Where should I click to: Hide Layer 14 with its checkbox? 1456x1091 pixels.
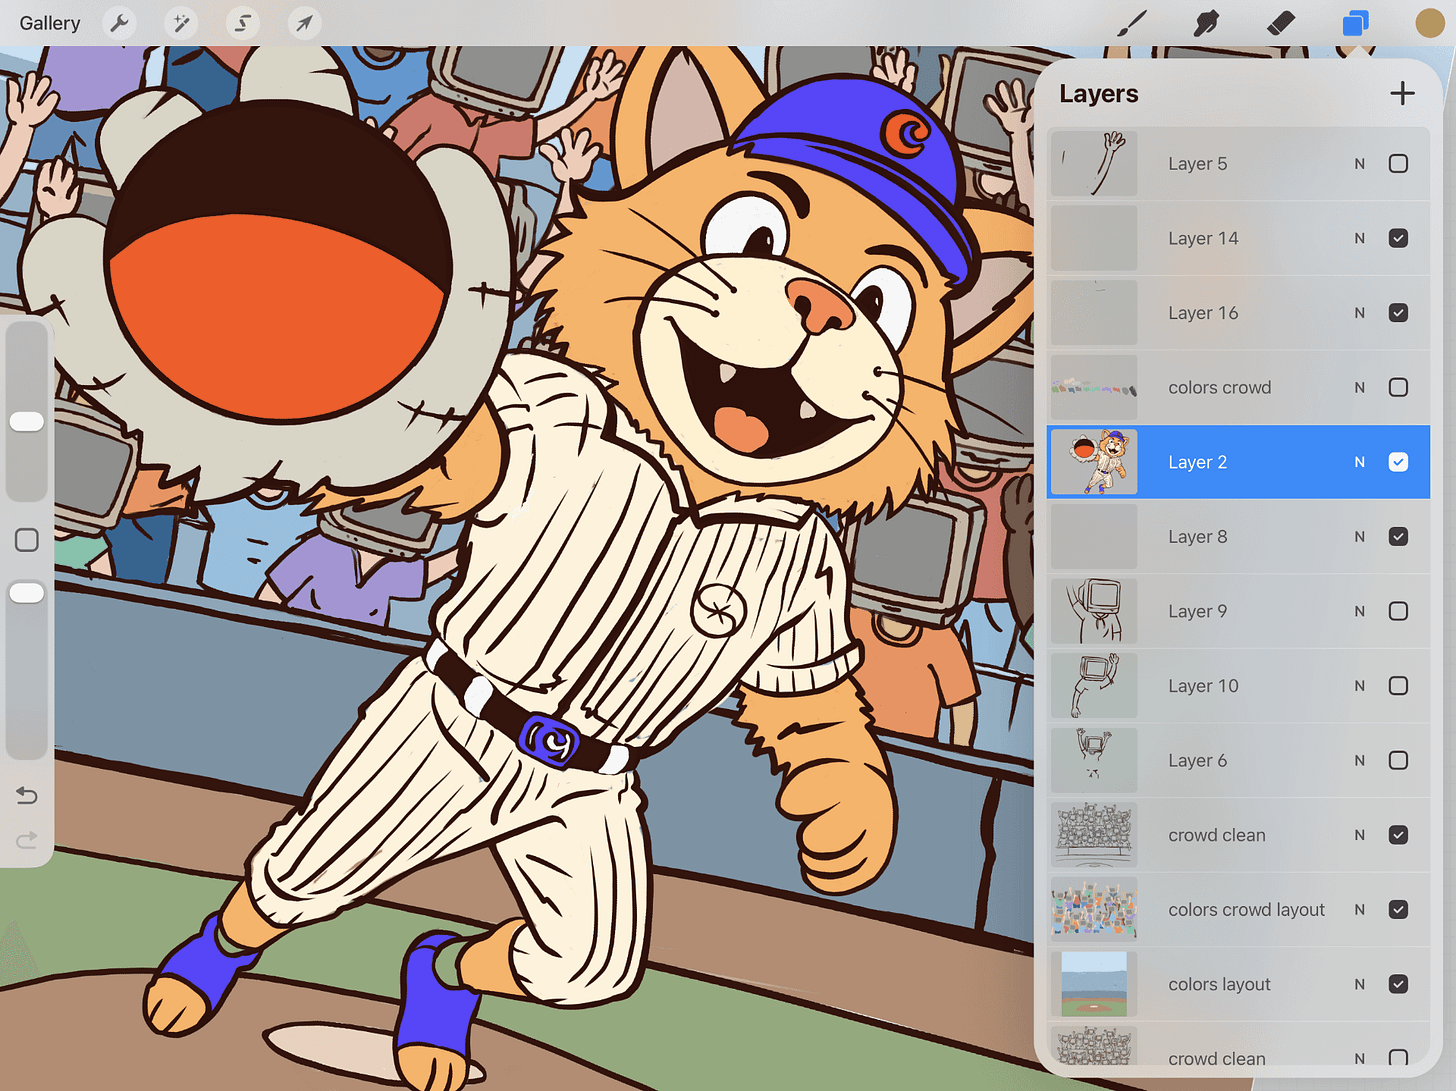point(1398,238)
